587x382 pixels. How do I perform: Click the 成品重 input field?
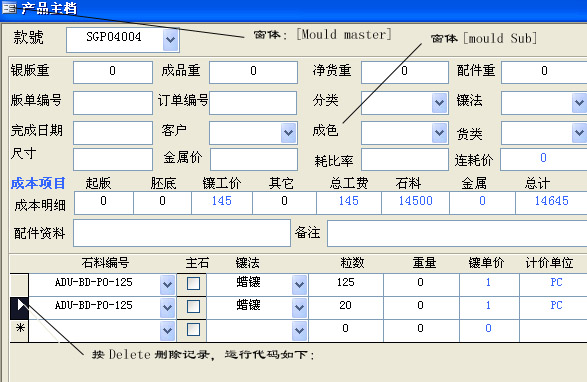coord(253,72)
